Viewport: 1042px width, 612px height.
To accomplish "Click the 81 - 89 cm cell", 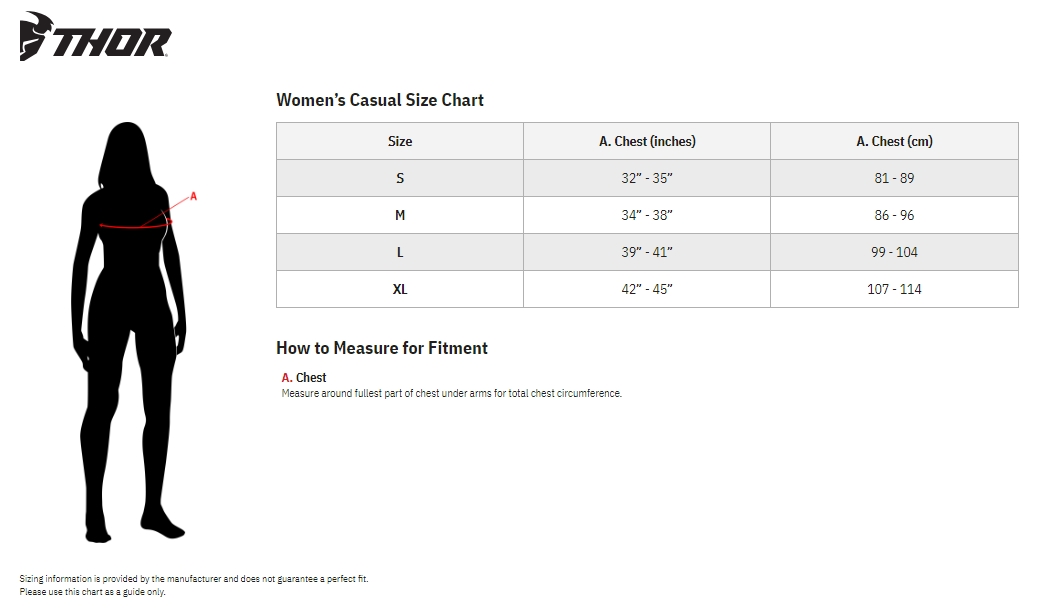I will [894, 178].
